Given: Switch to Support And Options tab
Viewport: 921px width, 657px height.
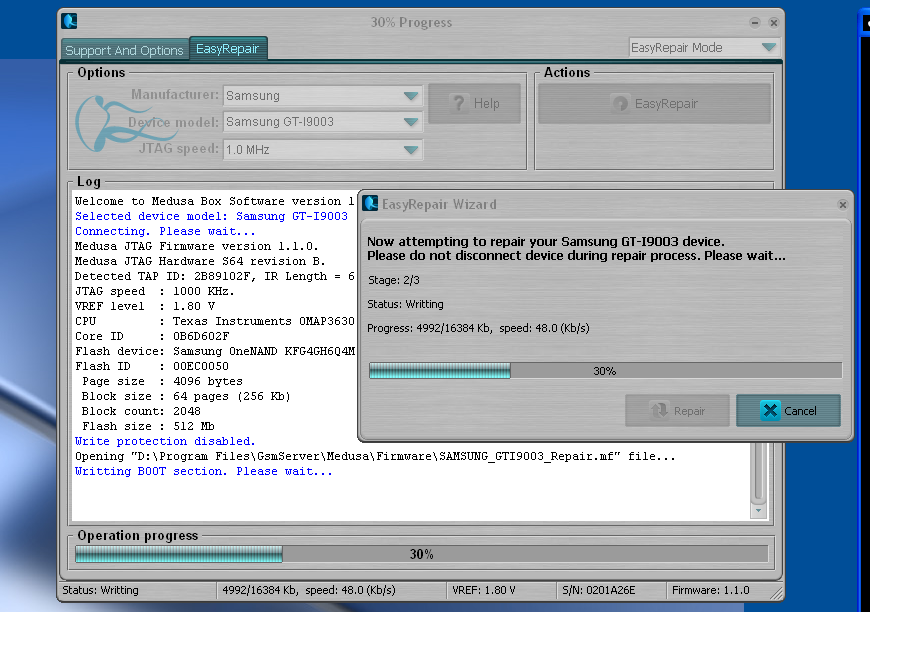Looking at the screenshot, I should coord(124,50).
